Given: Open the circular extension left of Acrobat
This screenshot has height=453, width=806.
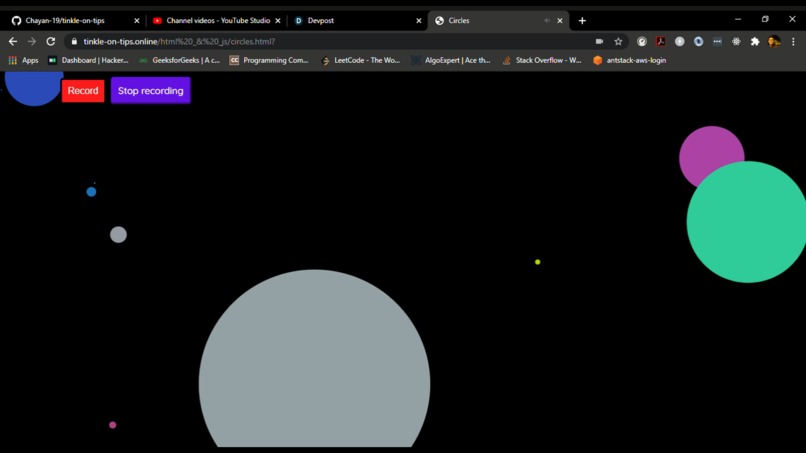Looking at the screenshot, I should click(642, 42).
